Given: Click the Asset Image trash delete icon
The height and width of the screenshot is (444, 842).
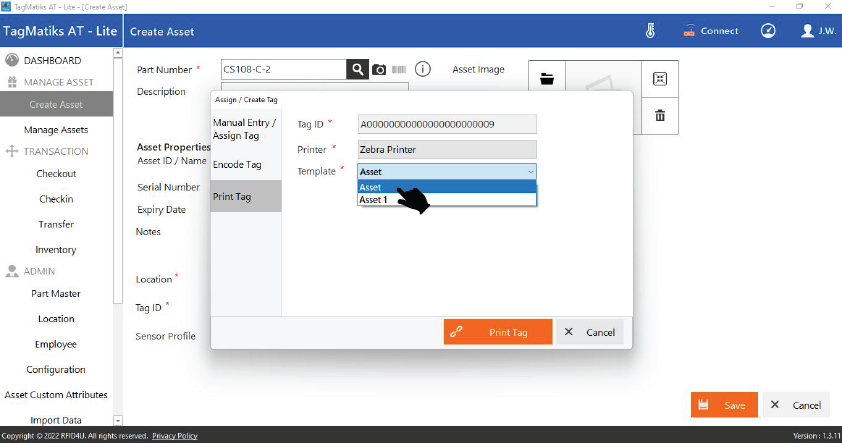Looking at the screenshot, I should tap(660, 115).
